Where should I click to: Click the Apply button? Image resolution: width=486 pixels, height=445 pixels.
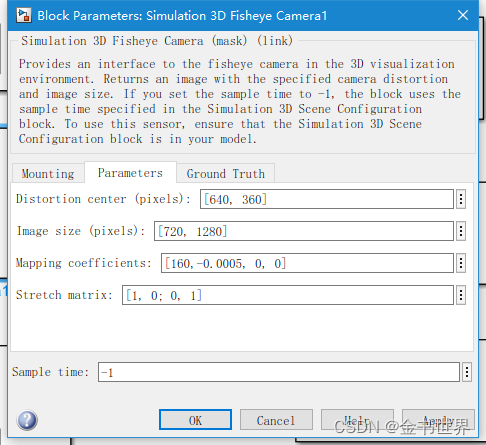point(438,420)
